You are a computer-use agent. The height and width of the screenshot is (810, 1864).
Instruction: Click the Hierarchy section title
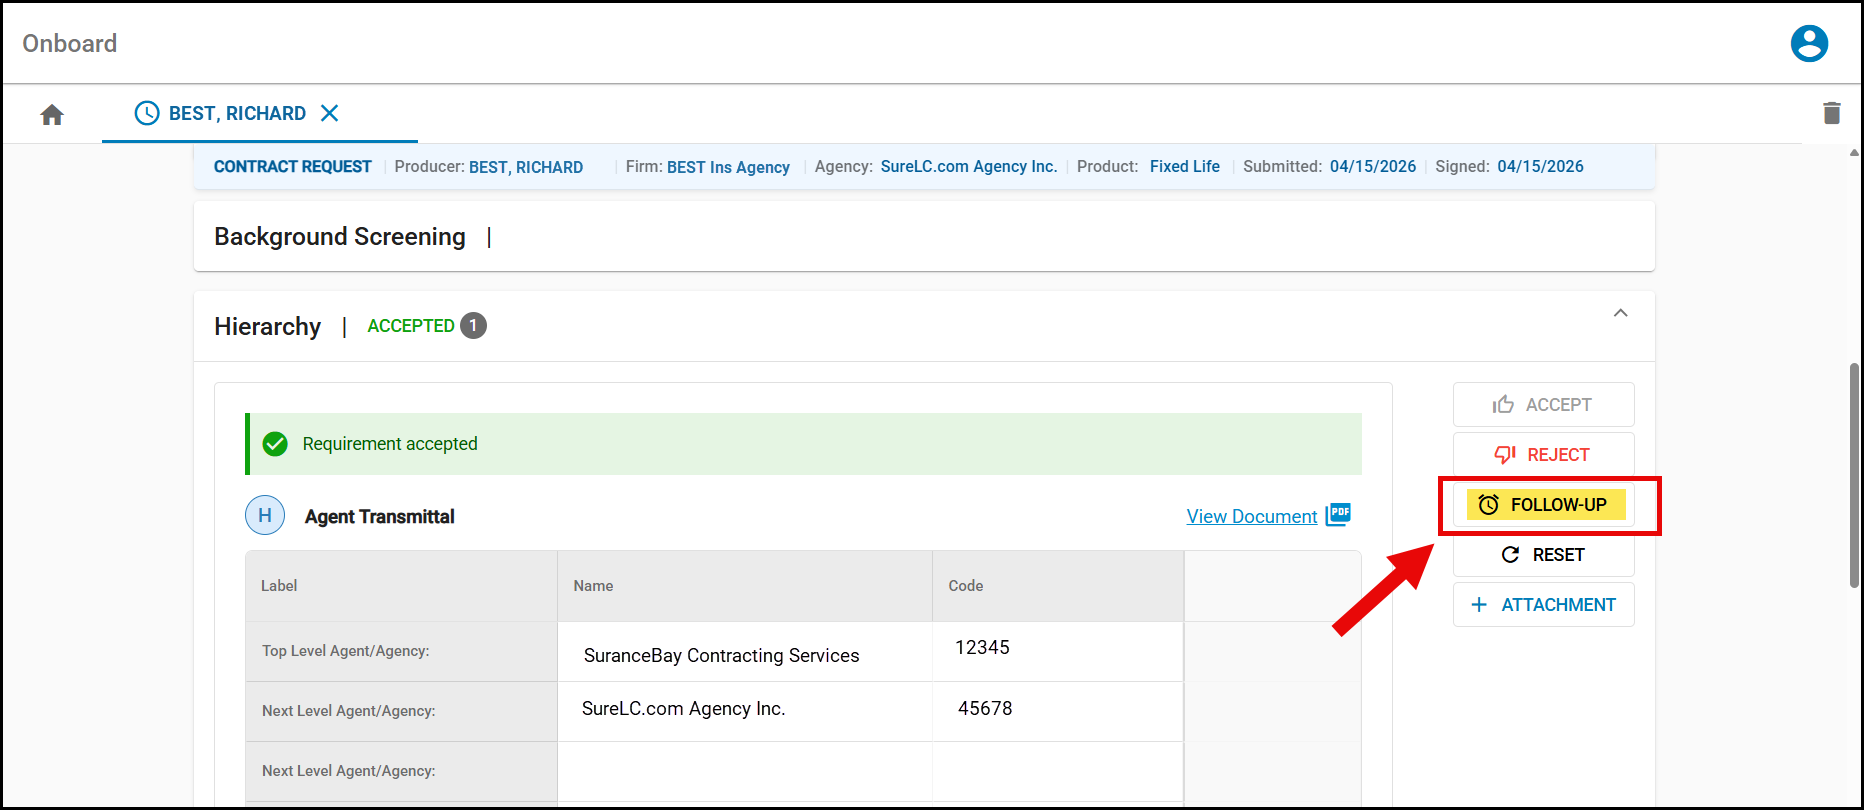point(267,327)
